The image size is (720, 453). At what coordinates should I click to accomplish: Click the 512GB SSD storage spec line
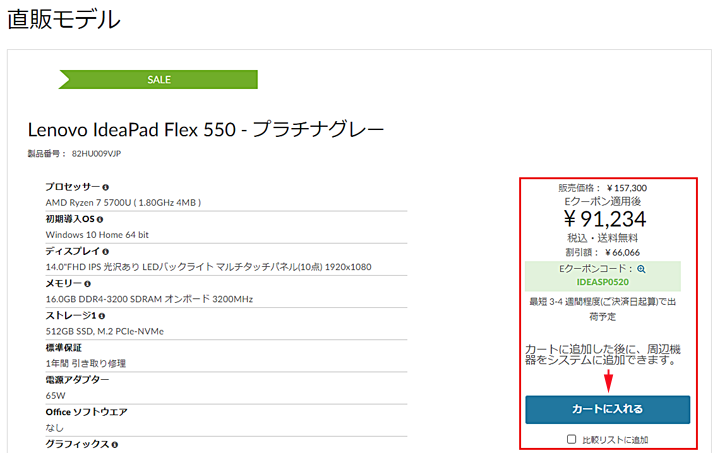coord(105,331)
